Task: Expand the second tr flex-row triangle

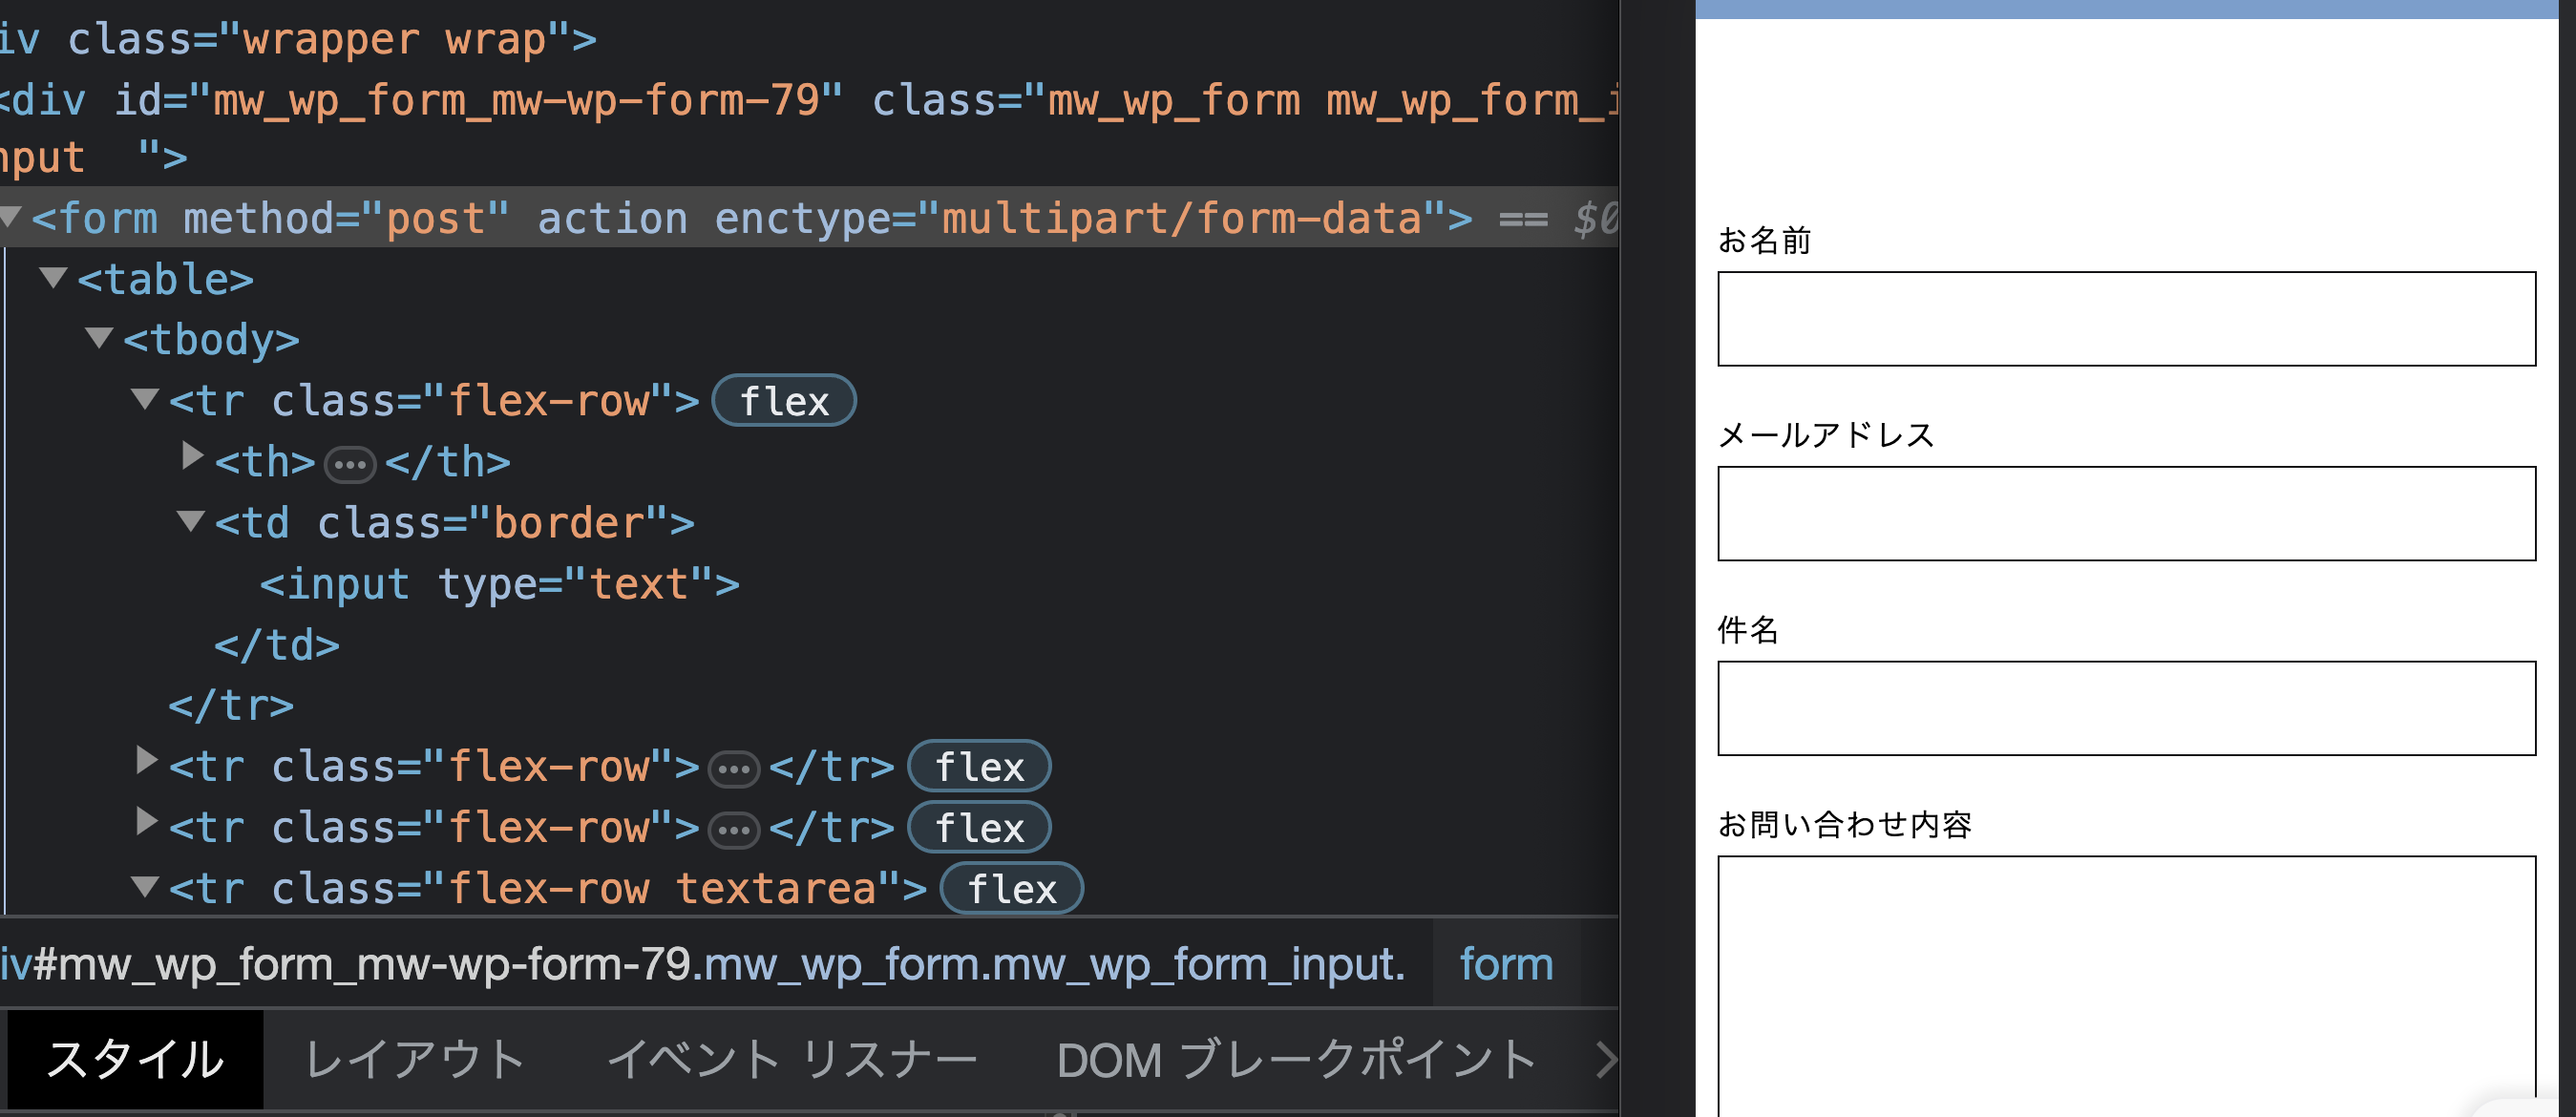Action: (x=146, y=761)
